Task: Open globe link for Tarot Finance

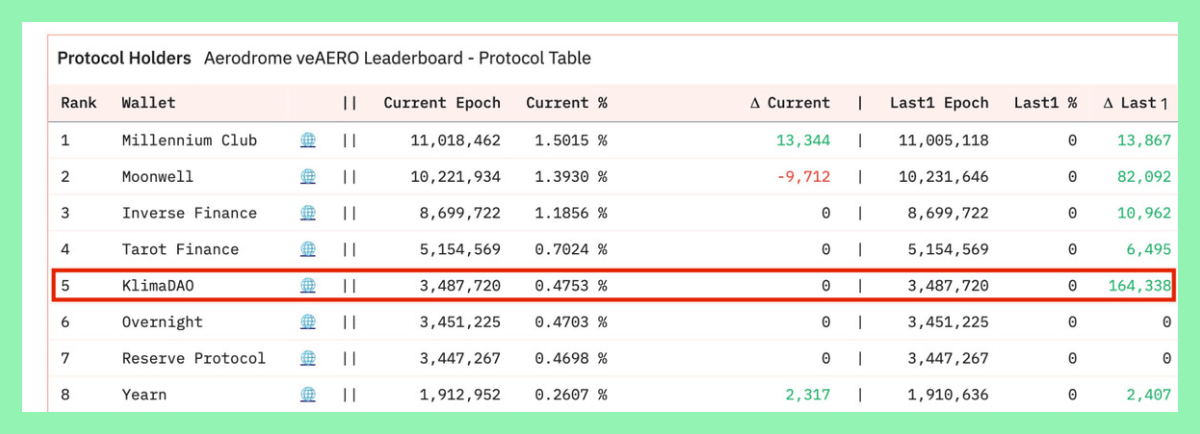Action: point(308,249)
